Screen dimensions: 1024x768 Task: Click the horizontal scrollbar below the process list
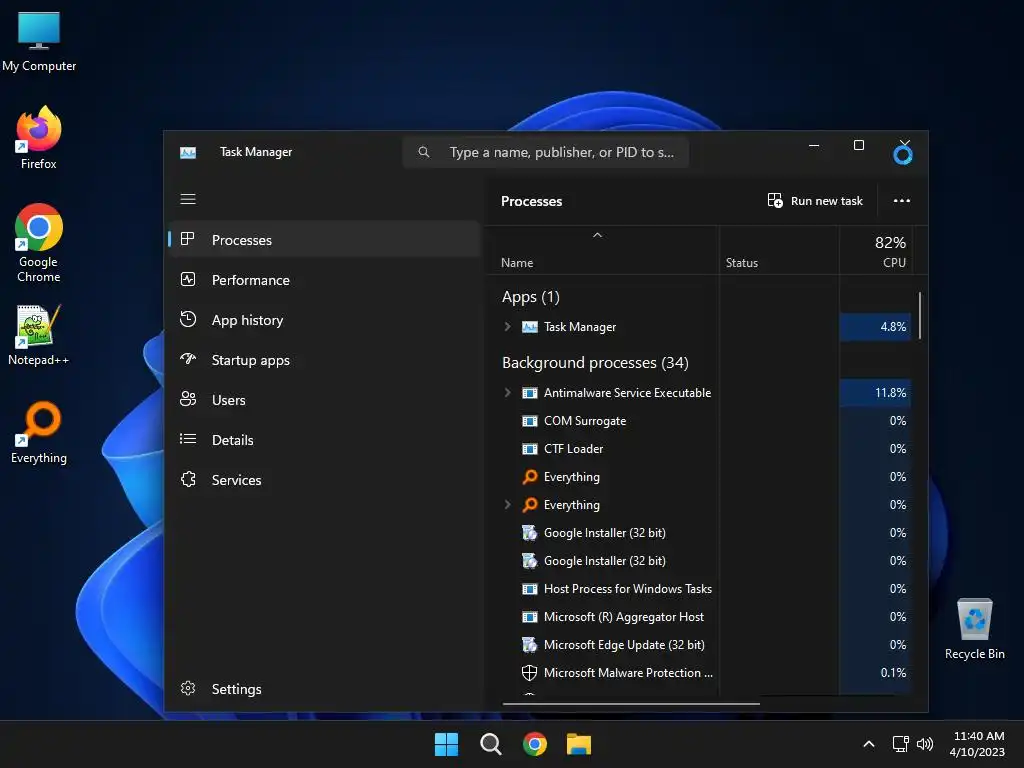click(631, 704)
